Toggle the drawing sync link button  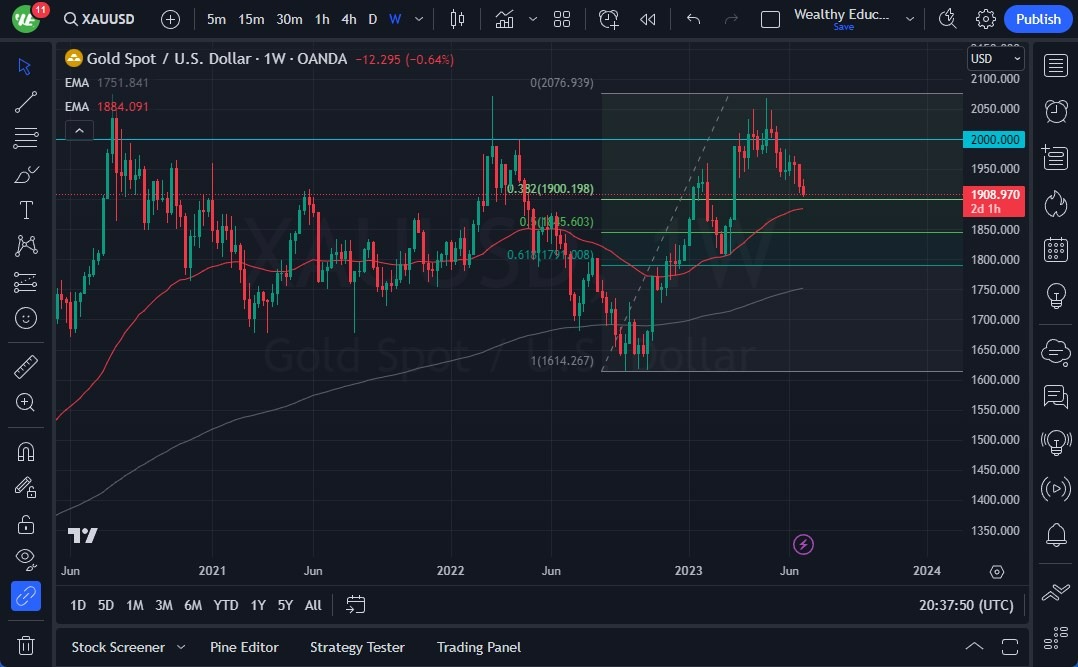[x=25, y=596]
